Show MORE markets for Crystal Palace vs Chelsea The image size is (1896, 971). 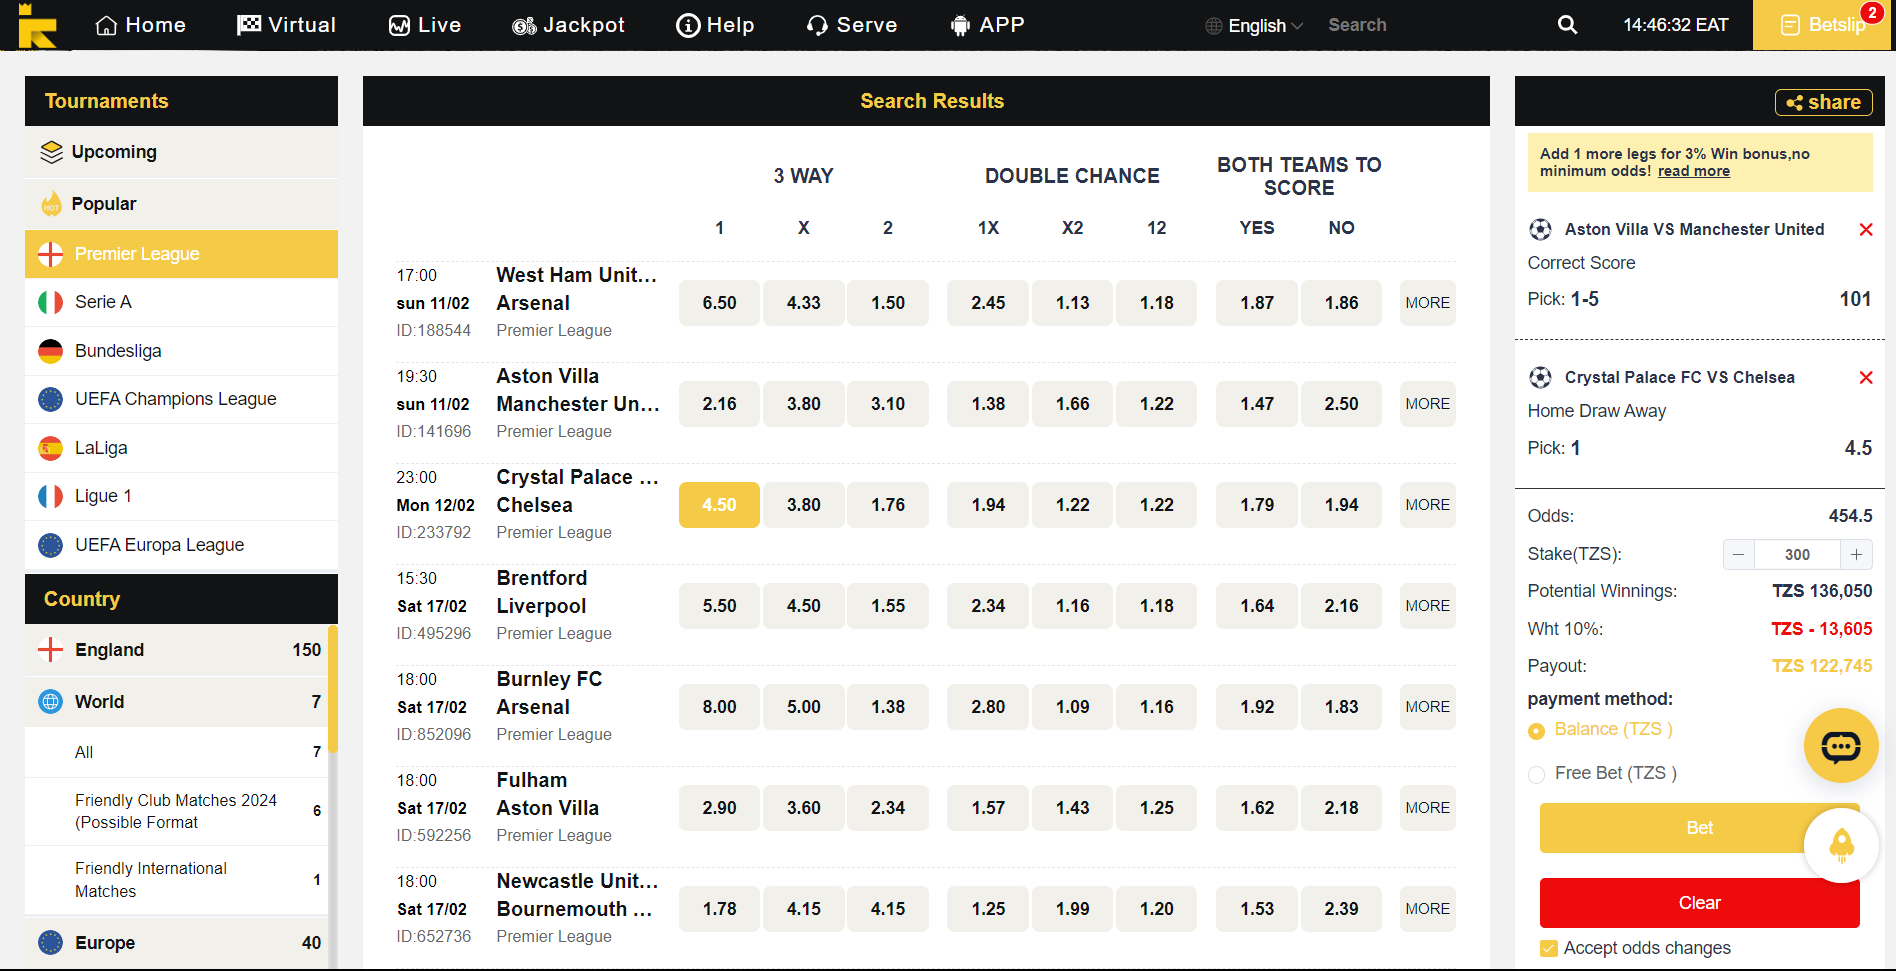click(1427, 505)
